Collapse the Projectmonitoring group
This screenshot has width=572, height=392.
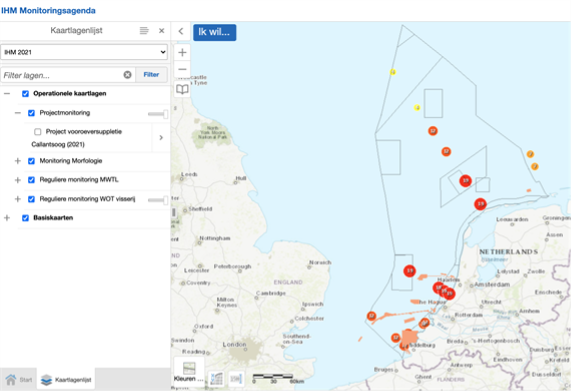point(18,113)
